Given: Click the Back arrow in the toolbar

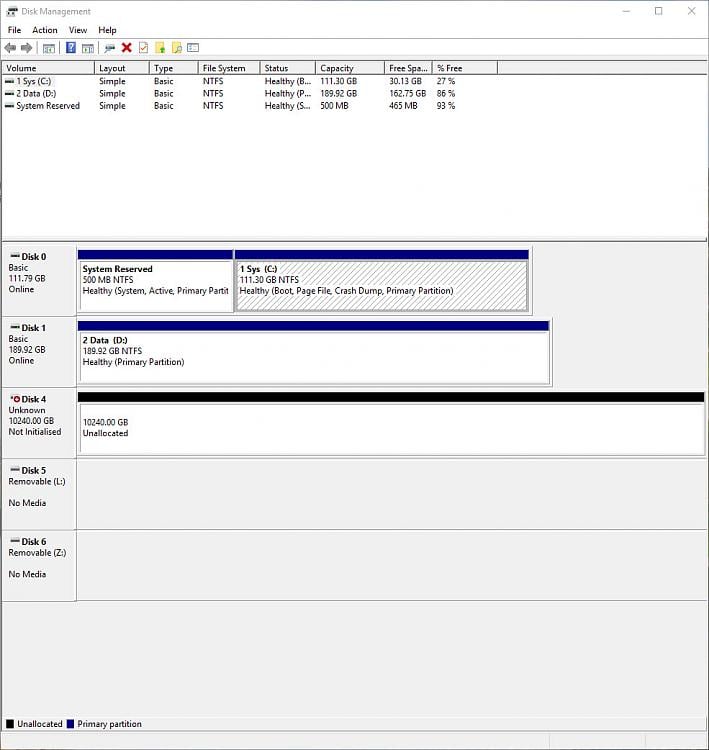Looking at the screenshot, I should pos(10,48).
